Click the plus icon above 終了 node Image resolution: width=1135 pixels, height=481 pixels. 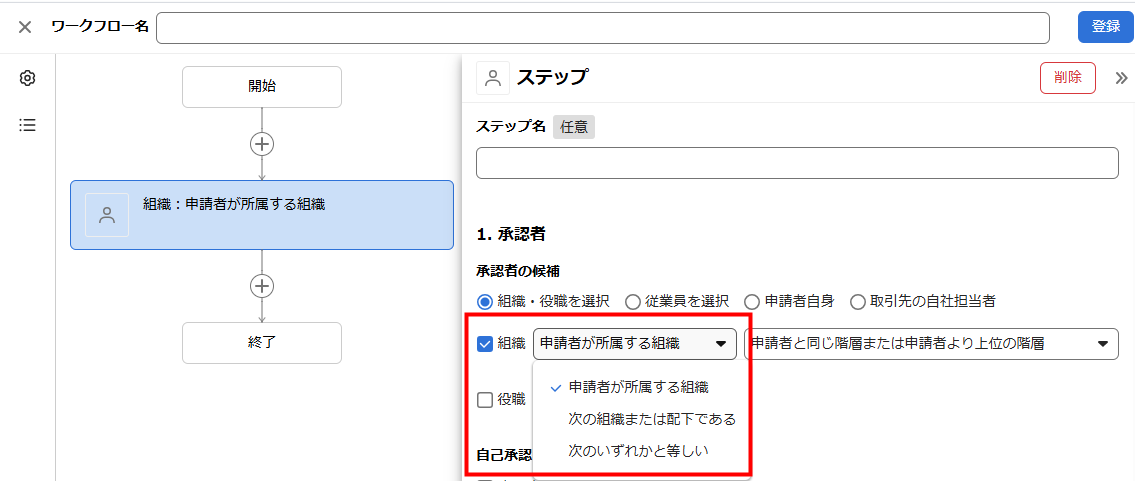(x=262, y=286)
